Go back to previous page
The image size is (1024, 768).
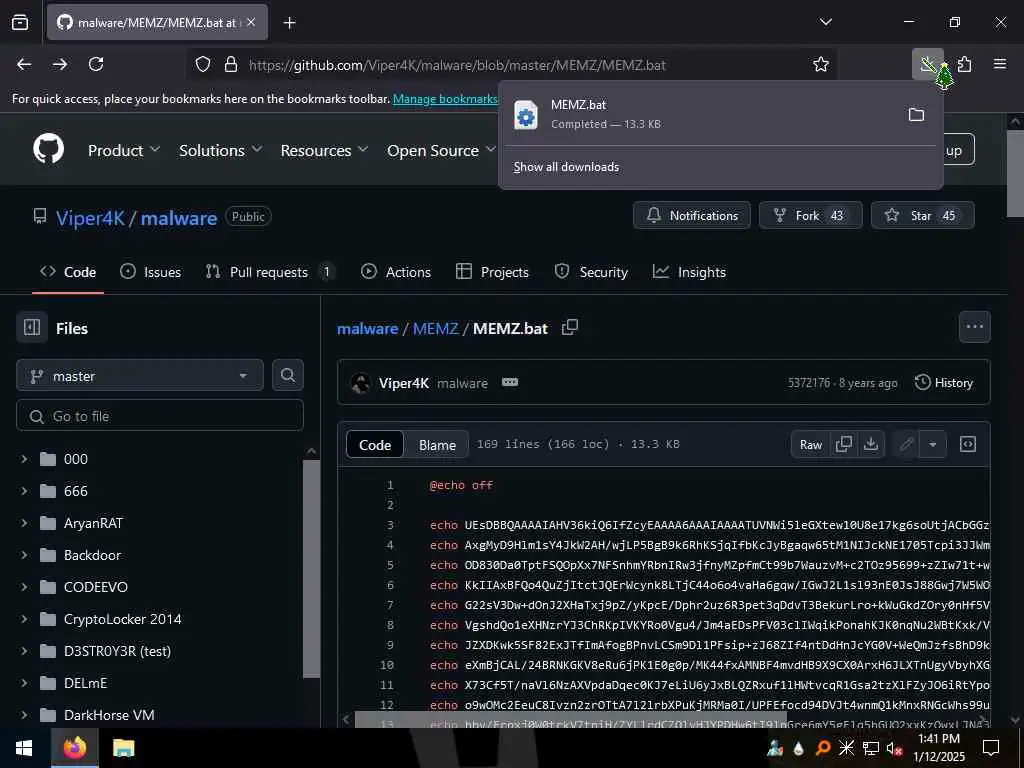tap(24, 64)
